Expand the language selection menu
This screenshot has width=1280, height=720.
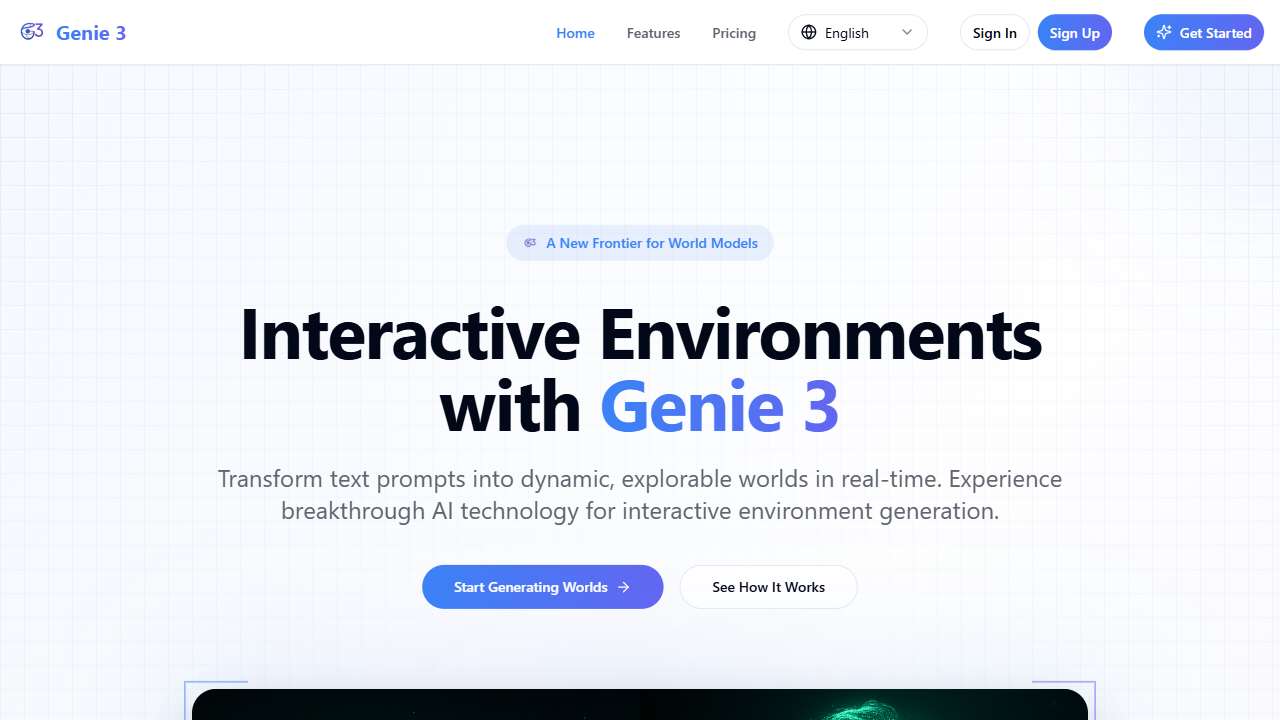pos(857,32)
